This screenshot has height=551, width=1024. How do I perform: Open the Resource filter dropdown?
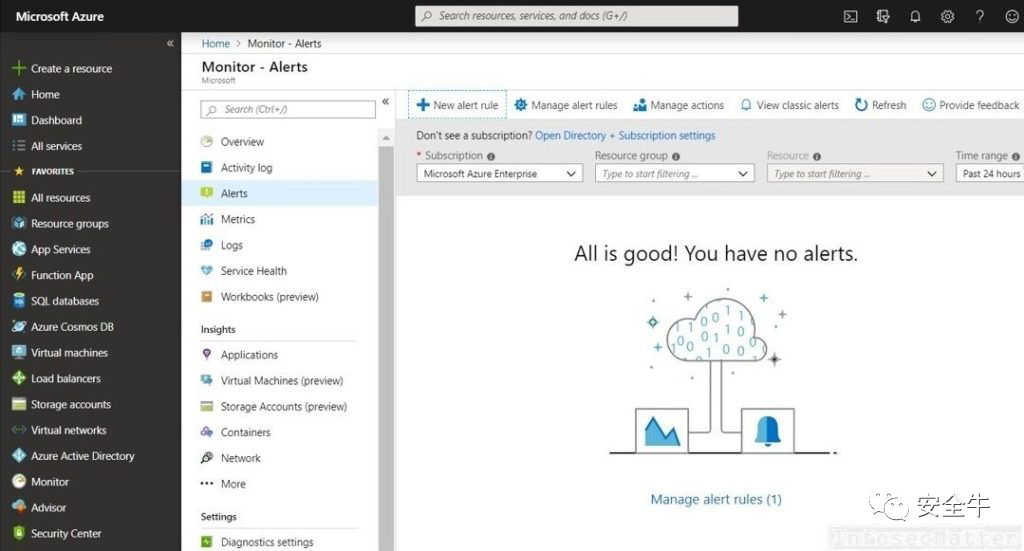(855, 174)
